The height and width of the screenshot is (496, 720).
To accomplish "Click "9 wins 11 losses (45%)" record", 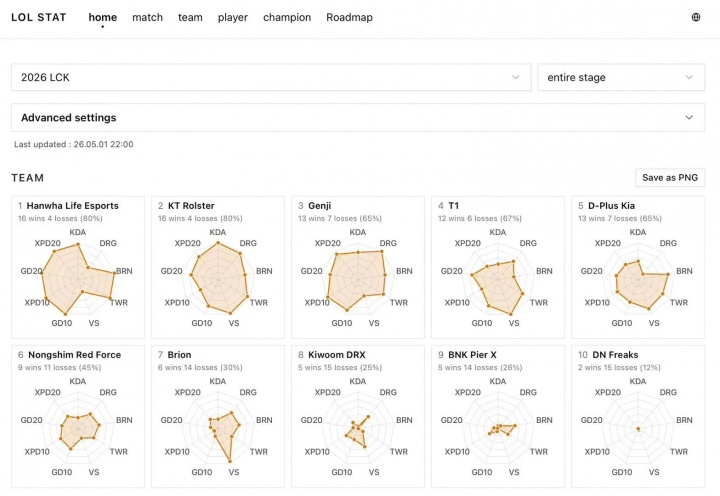I will (60, 367).
